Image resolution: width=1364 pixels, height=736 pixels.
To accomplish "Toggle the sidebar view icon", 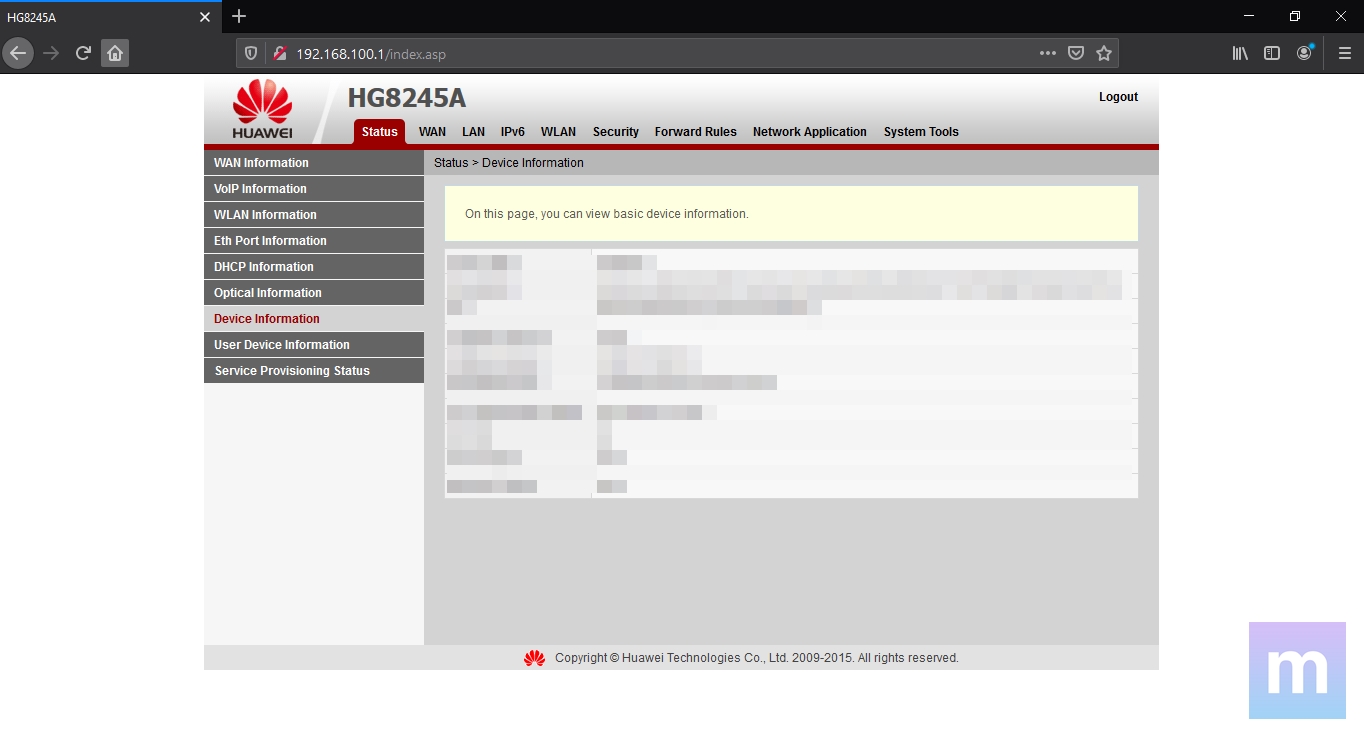I will [x=1271, y=53].
